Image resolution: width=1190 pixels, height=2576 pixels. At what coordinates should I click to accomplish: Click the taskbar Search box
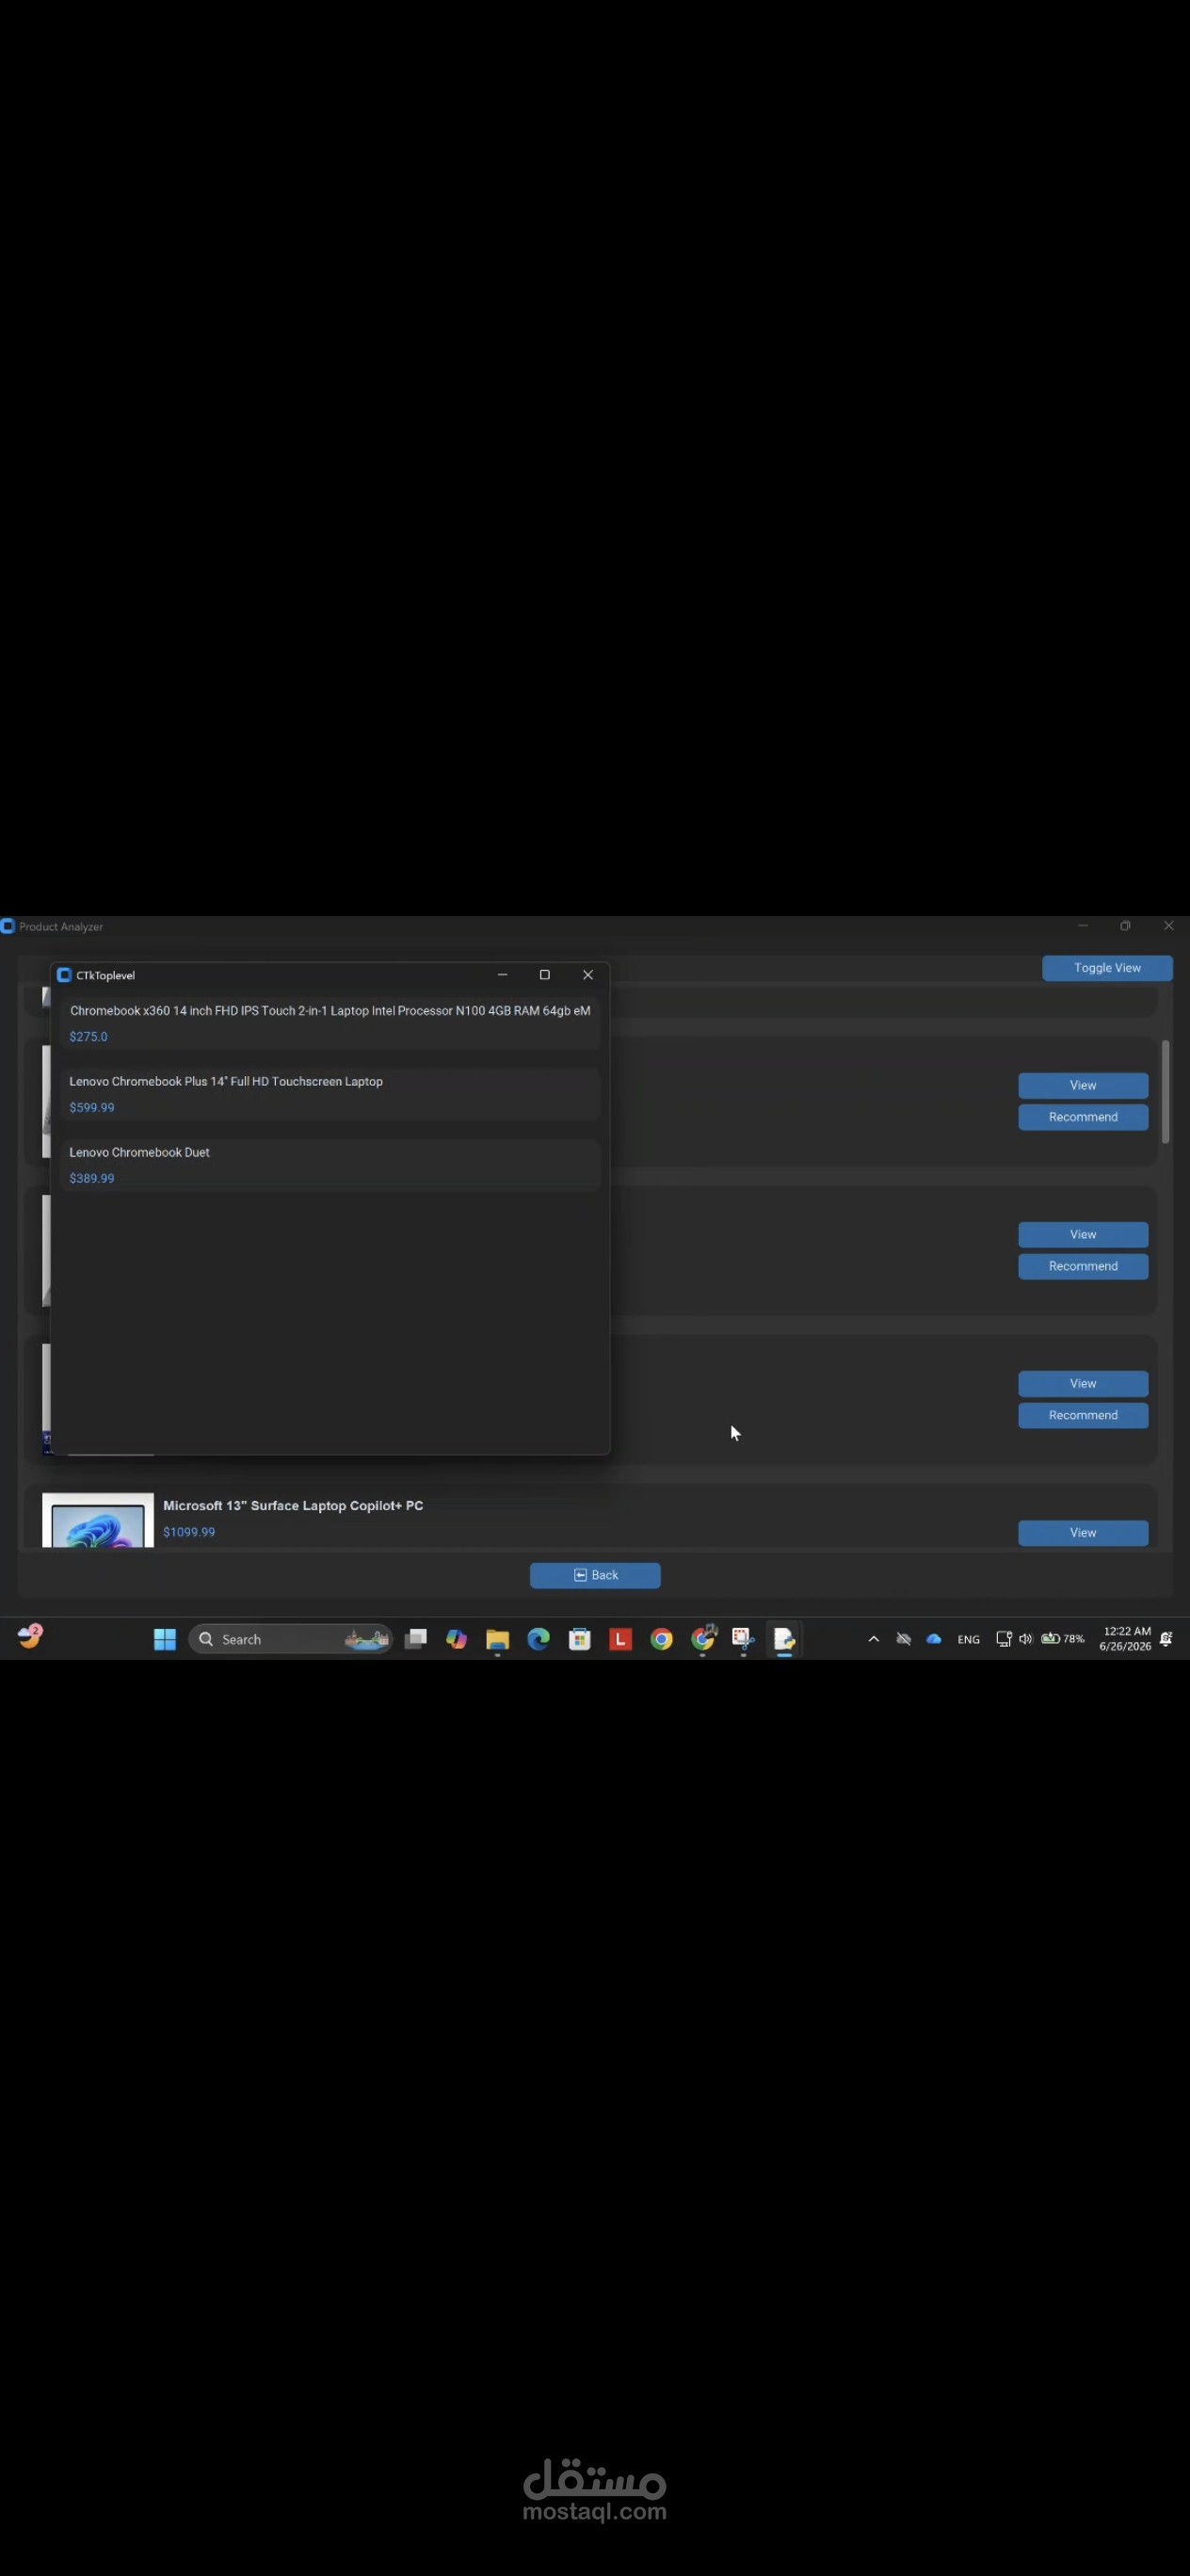coord(291,1639)
